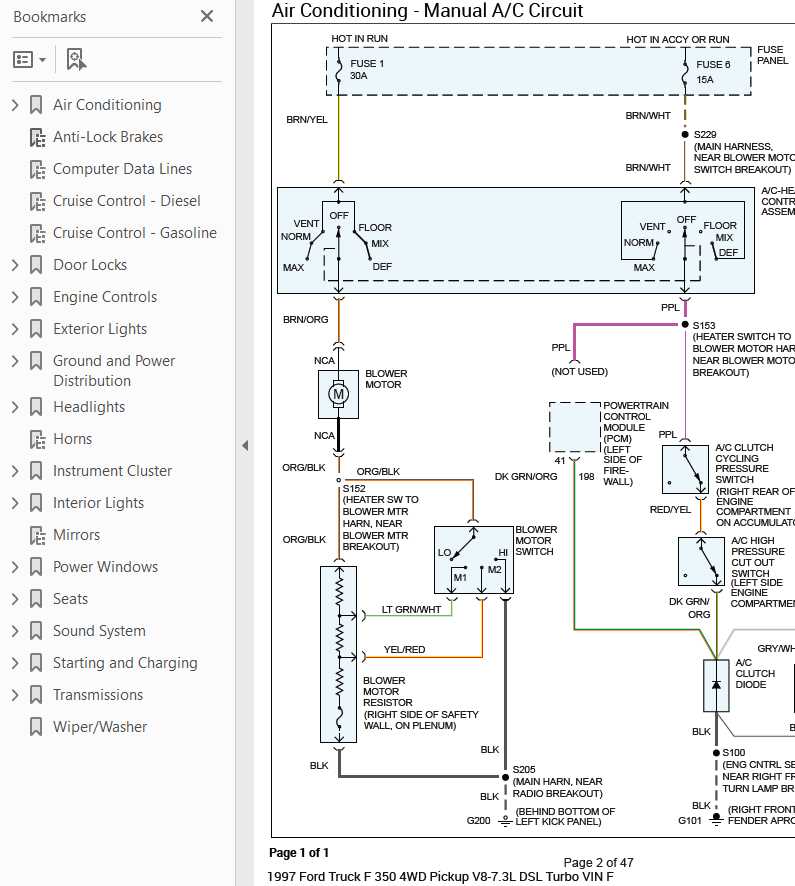Expand the Headlights bookmark

point(15,407)
